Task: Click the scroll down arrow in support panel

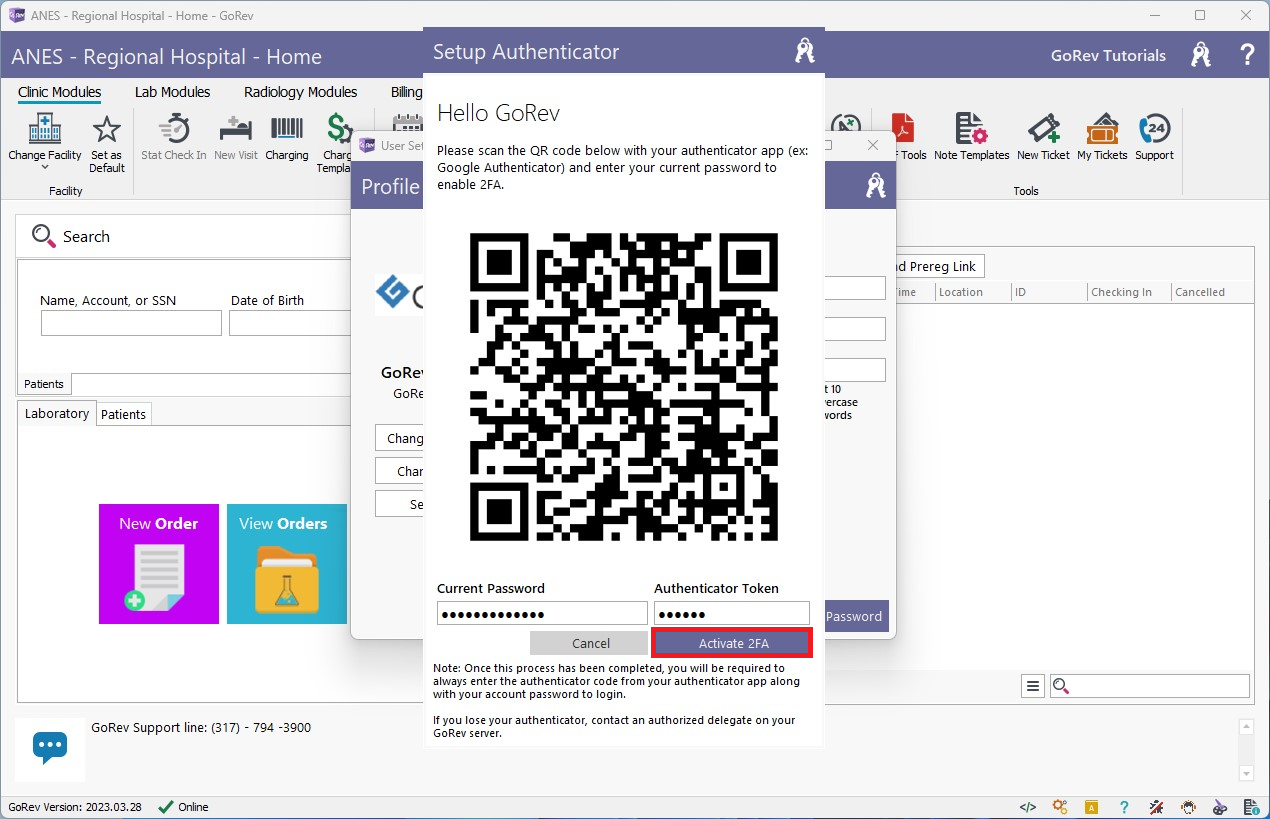Action: coord(1246,773)
